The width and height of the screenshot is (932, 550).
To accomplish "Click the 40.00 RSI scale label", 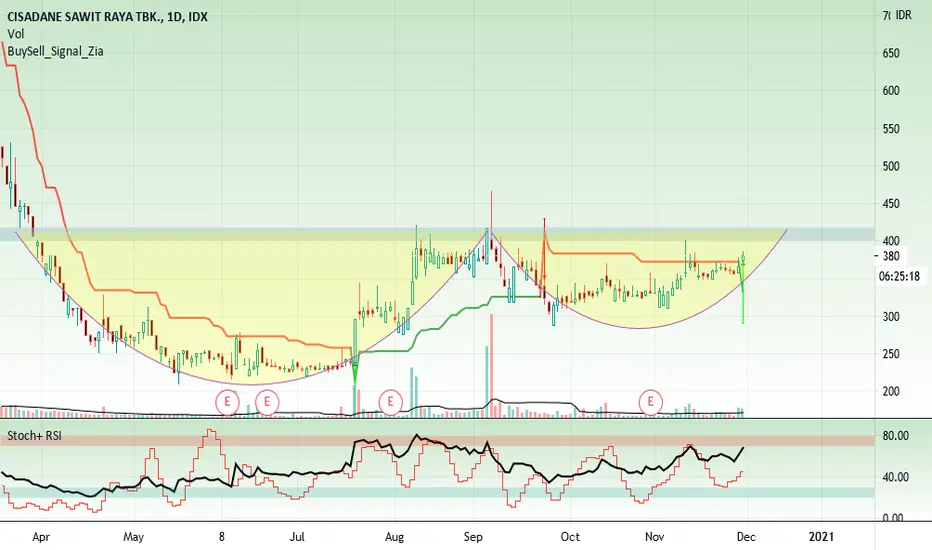I will (x=896, y=477).
